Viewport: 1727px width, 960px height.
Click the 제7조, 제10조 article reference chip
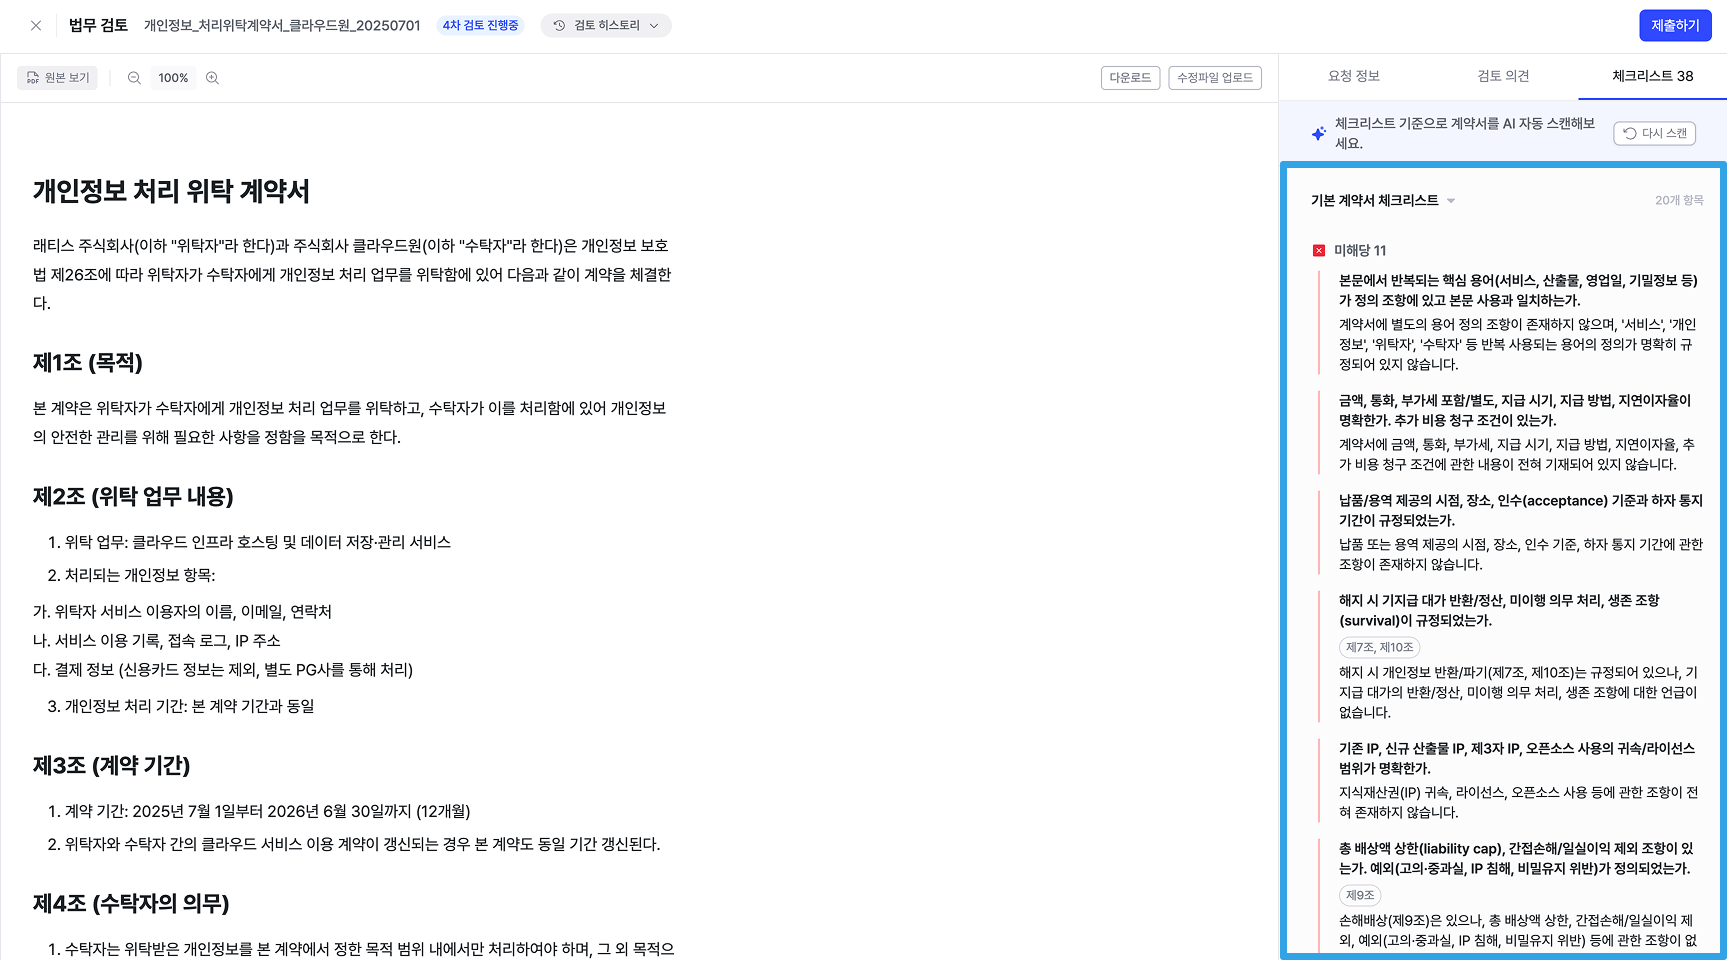click(1379, 648)
